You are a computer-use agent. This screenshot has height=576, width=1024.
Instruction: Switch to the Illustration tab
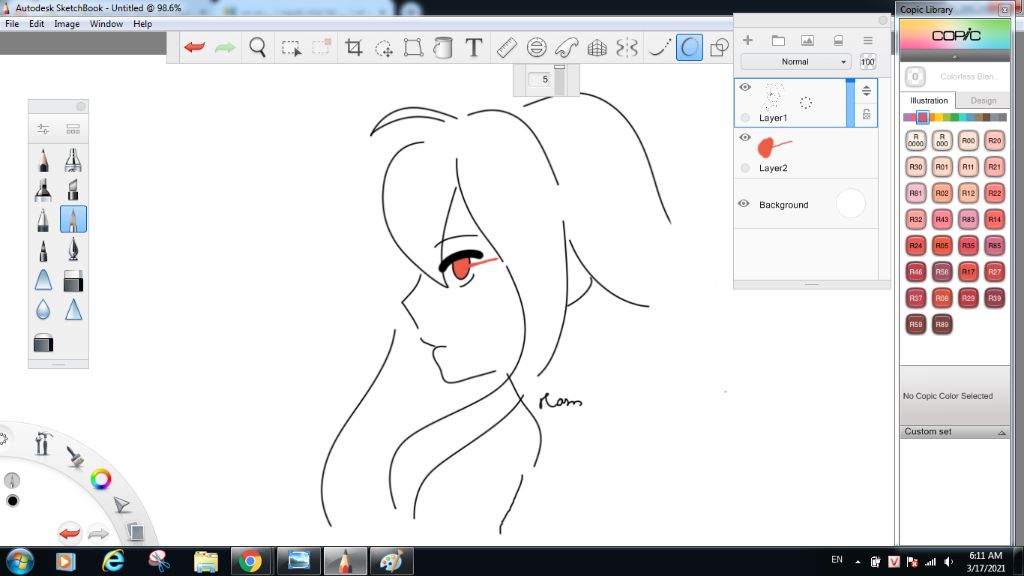(929, 101)
